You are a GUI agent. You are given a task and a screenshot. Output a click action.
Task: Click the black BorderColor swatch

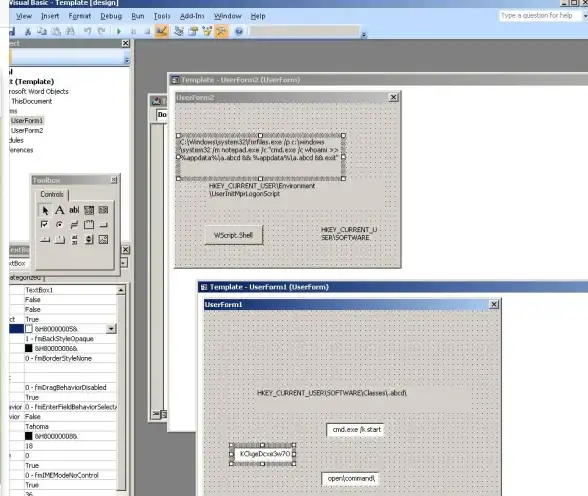(x=29, y=348)
